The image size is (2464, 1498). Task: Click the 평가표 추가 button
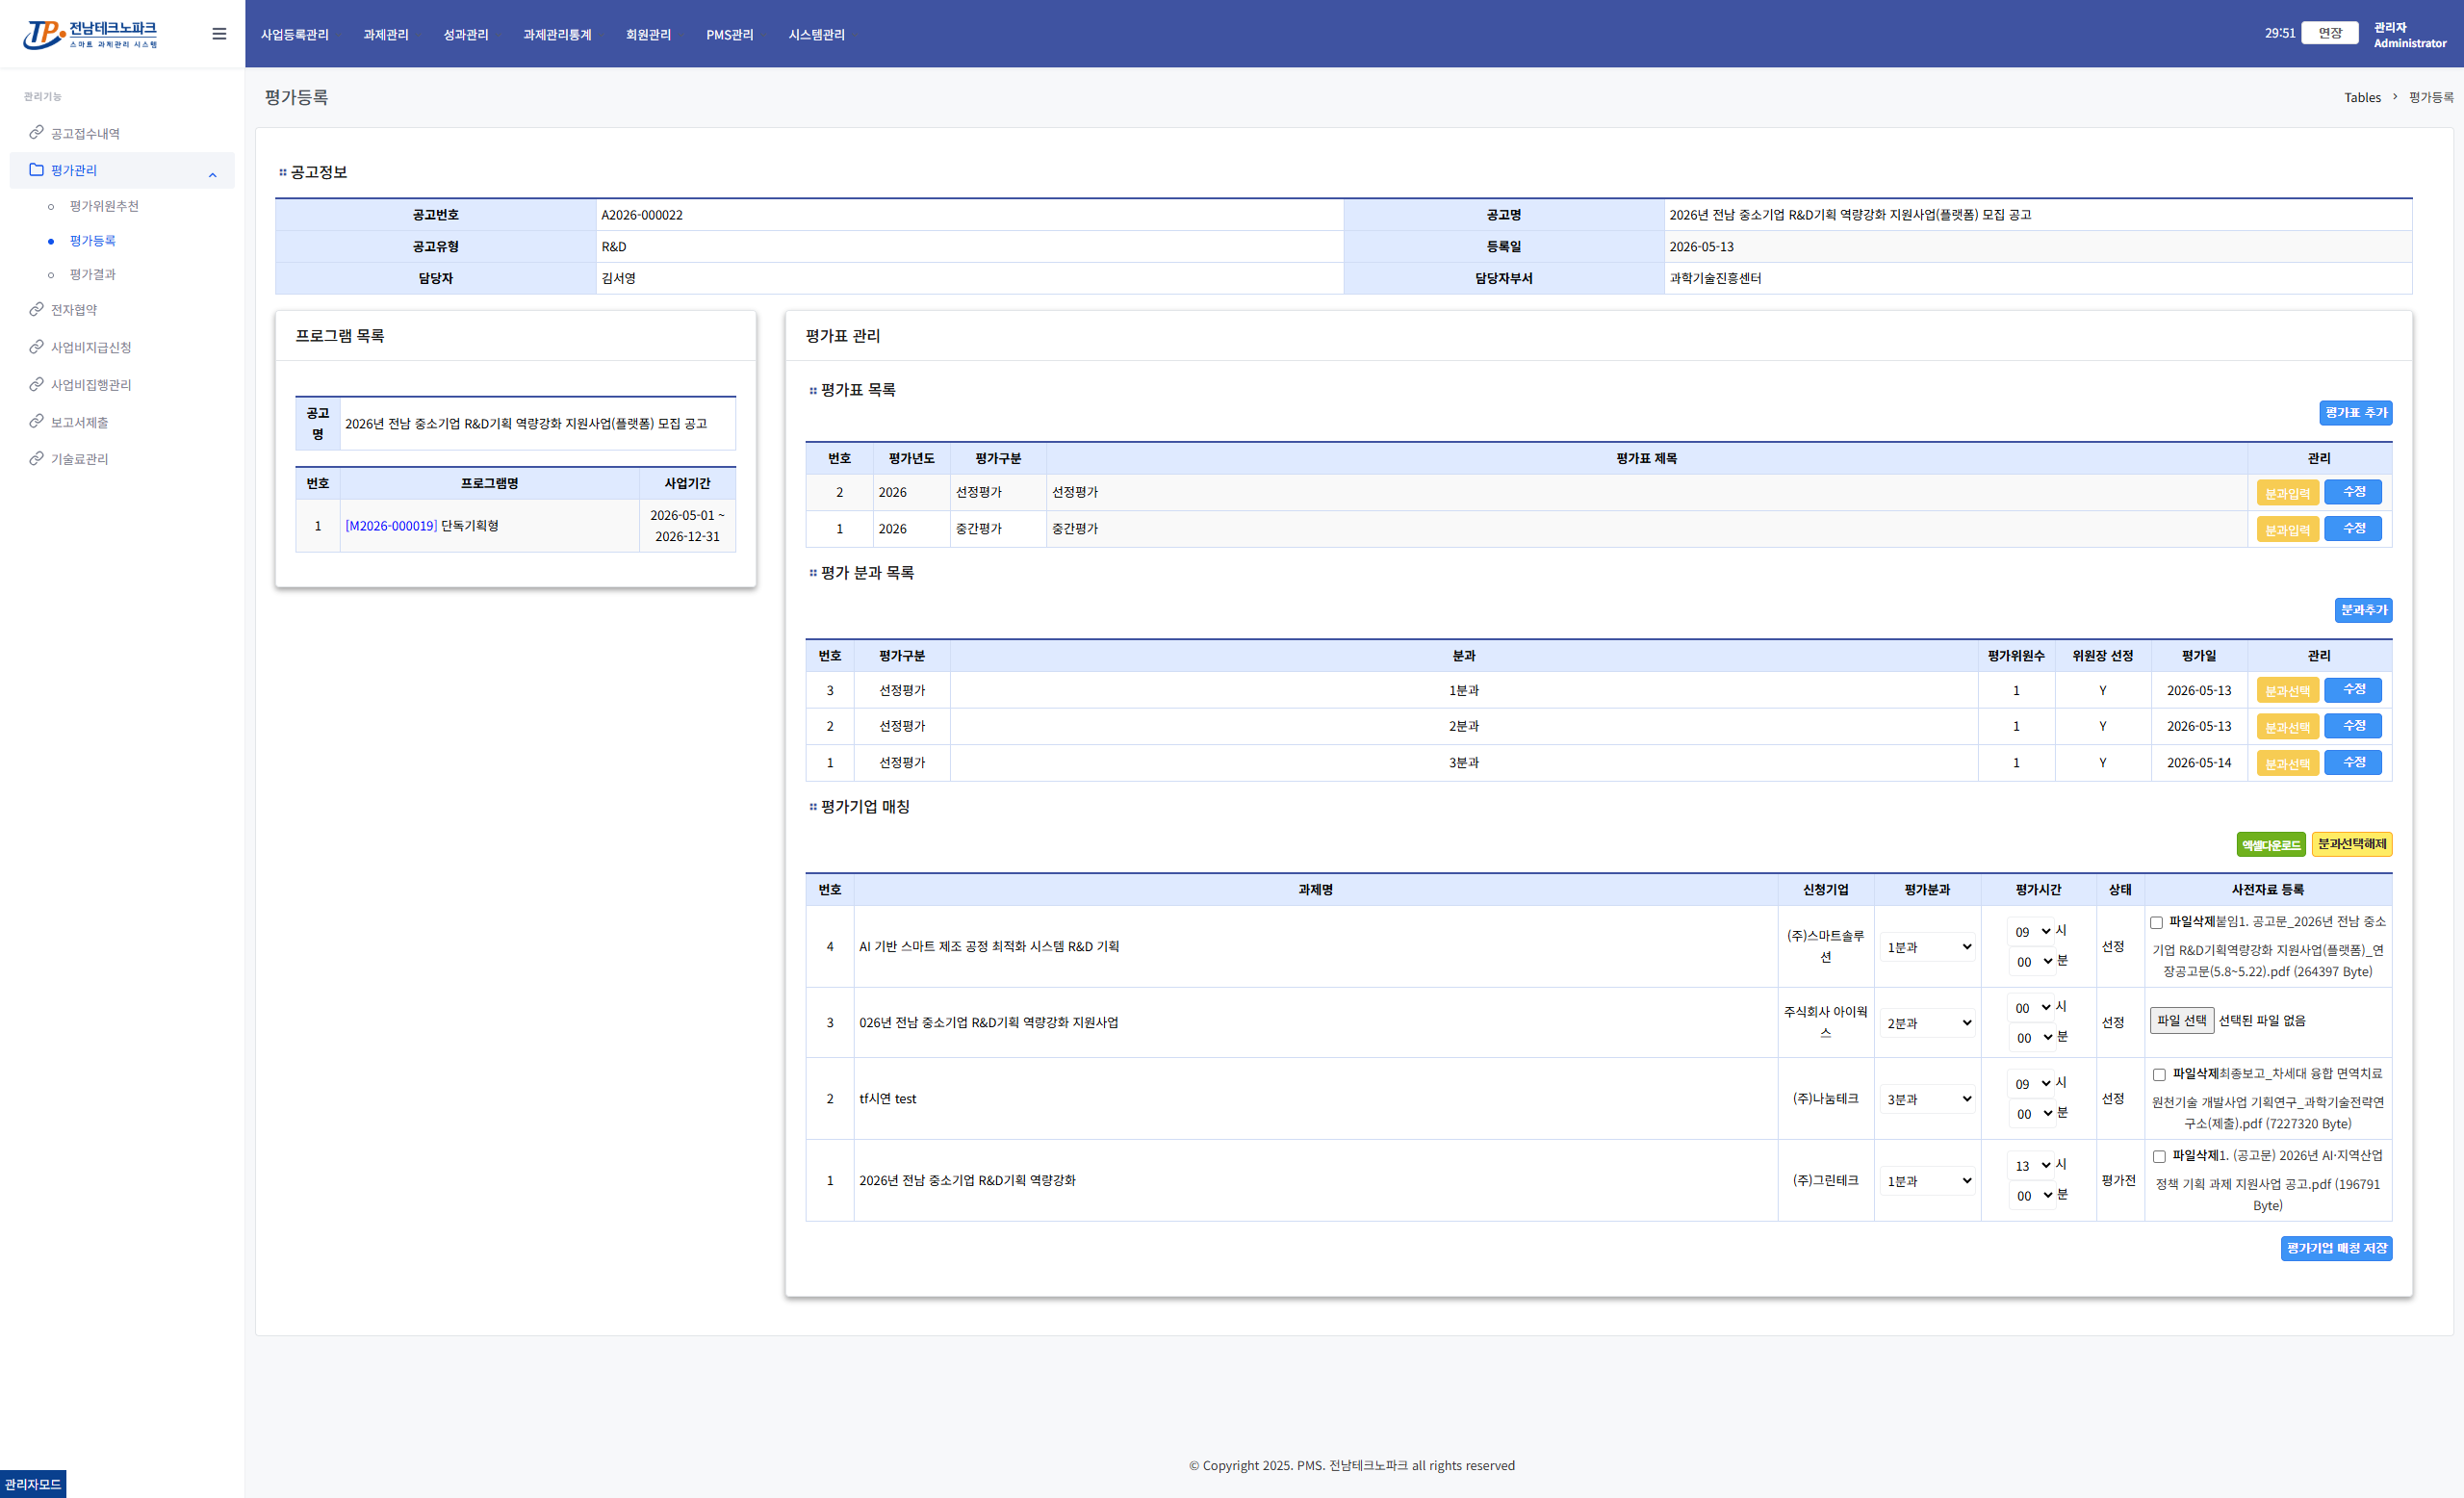point(2355,413)
